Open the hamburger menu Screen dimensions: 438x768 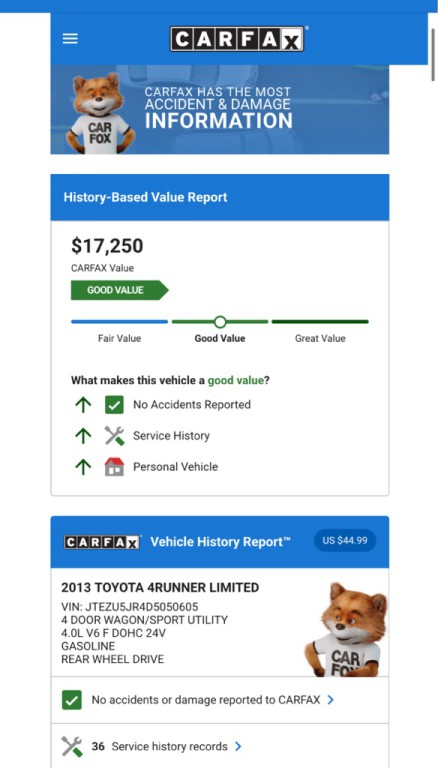[70, 39]
